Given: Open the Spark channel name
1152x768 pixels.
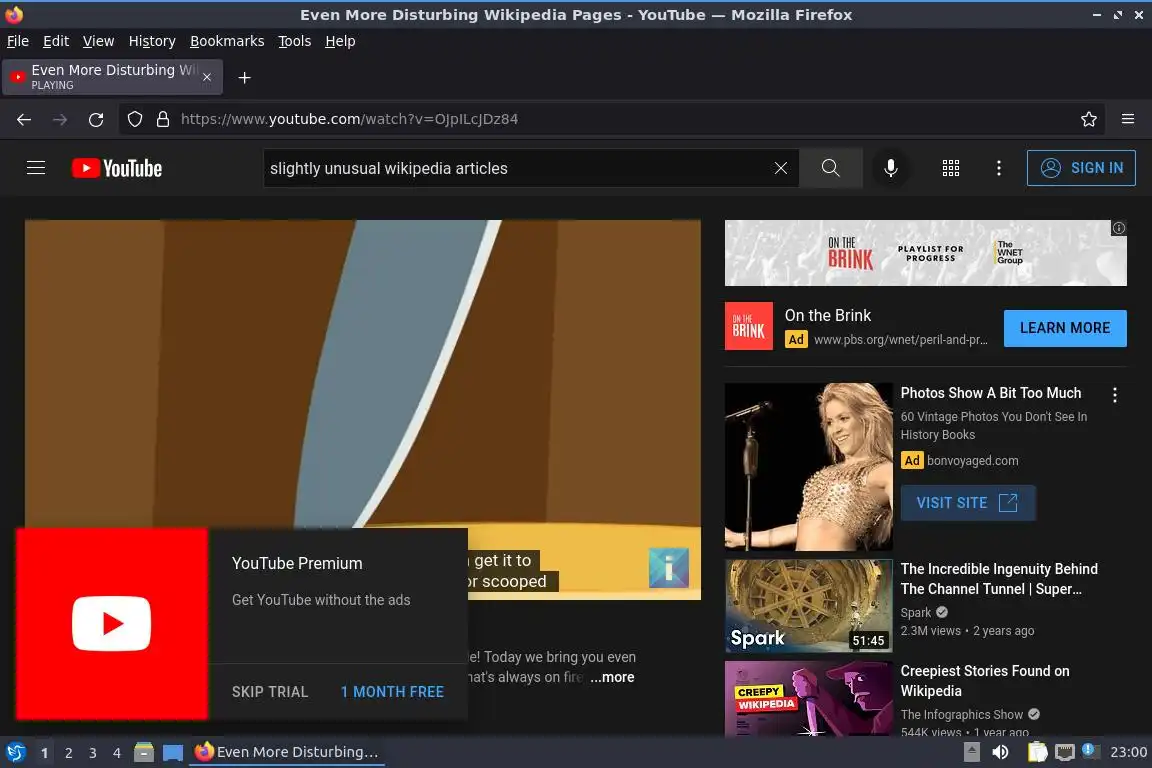Looking at the screenshot, I should tap(915, 612).
